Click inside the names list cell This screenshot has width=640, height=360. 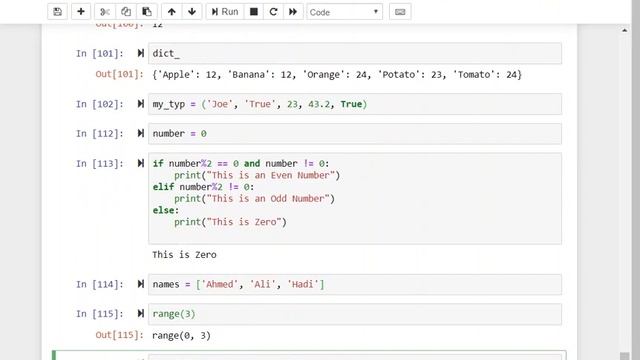coord(355,284)
